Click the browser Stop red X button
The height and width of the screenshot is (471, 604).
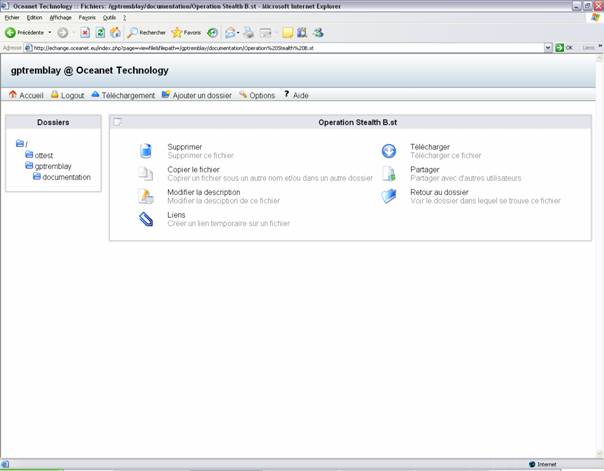85,33
